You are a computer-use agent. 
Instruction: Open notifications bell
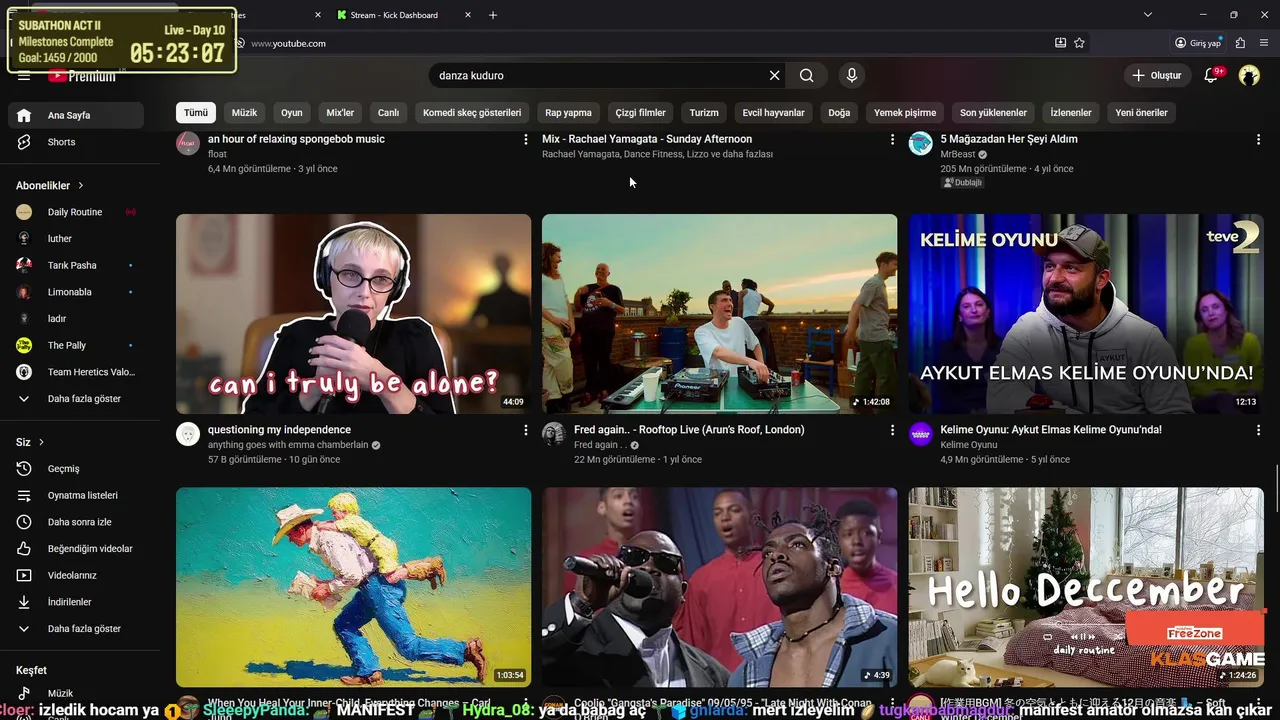tap(1211, 75)
